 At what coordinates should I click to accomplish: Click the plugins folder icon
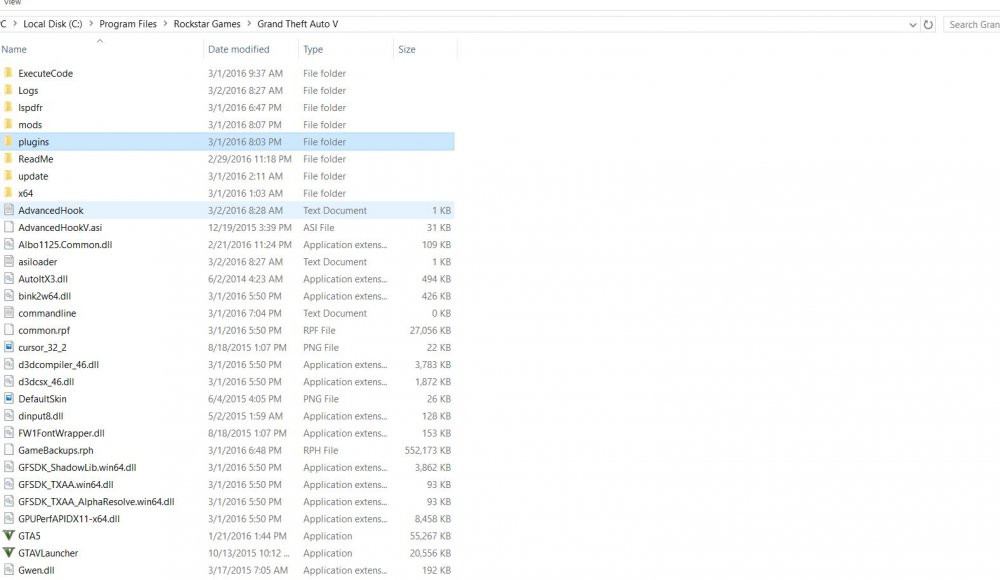click(8, 142)
